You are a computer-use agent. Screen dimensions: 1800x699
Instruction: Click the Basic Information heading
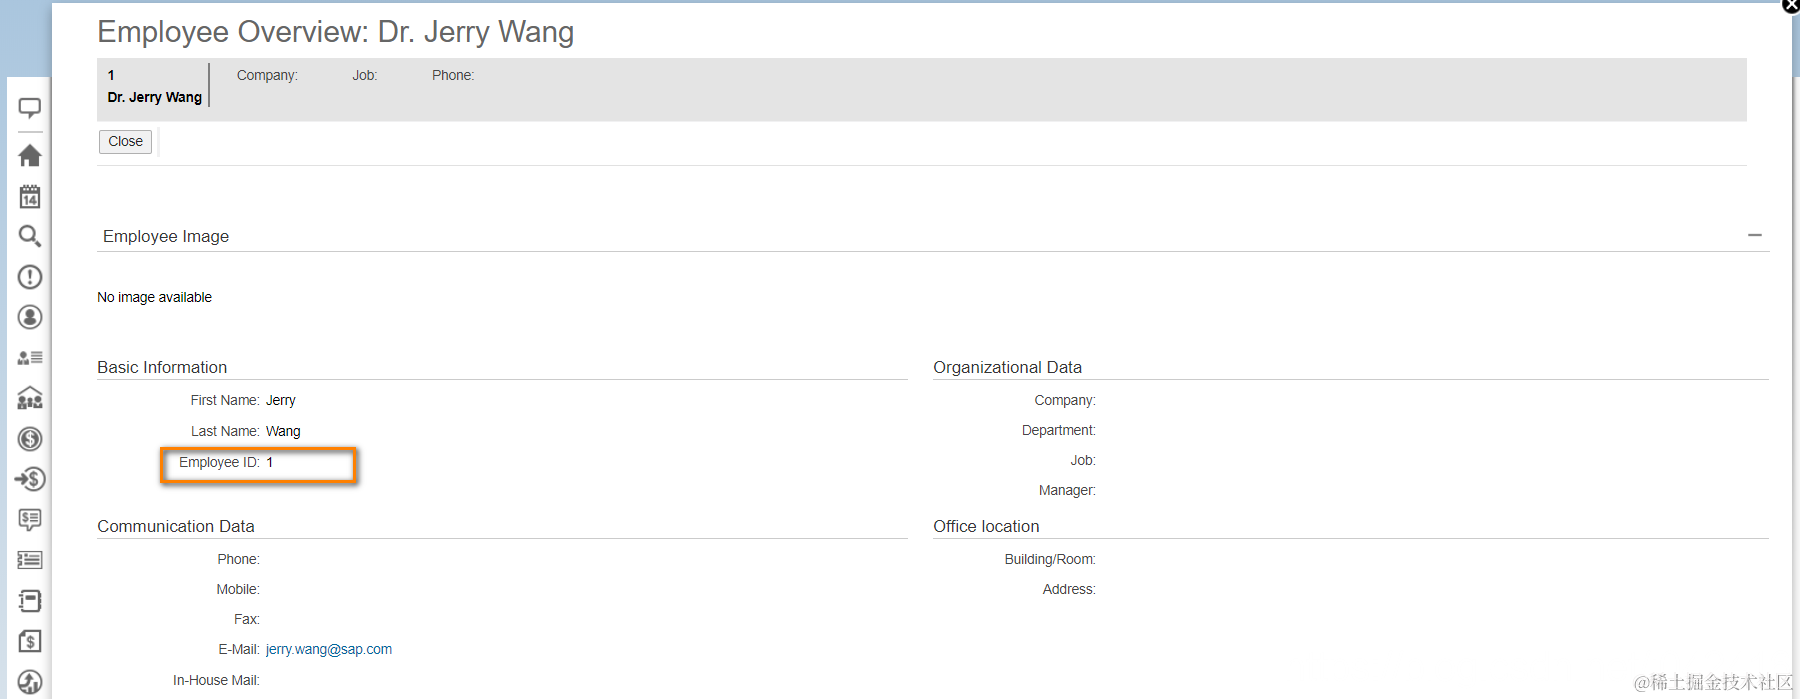pyautogui.click(x=162, y=368)
